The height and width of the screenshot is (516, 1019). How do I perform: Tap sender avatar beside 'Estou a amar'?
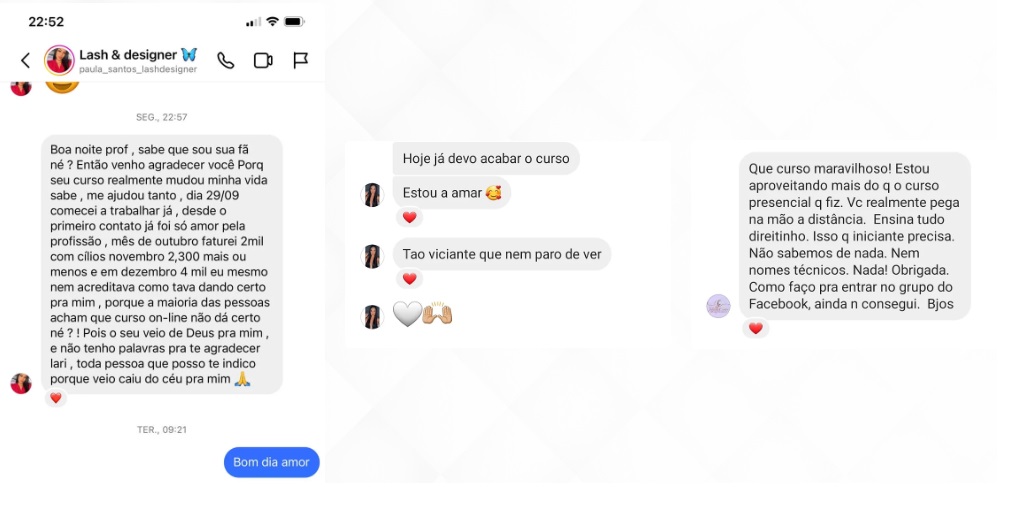pos(372,195)
